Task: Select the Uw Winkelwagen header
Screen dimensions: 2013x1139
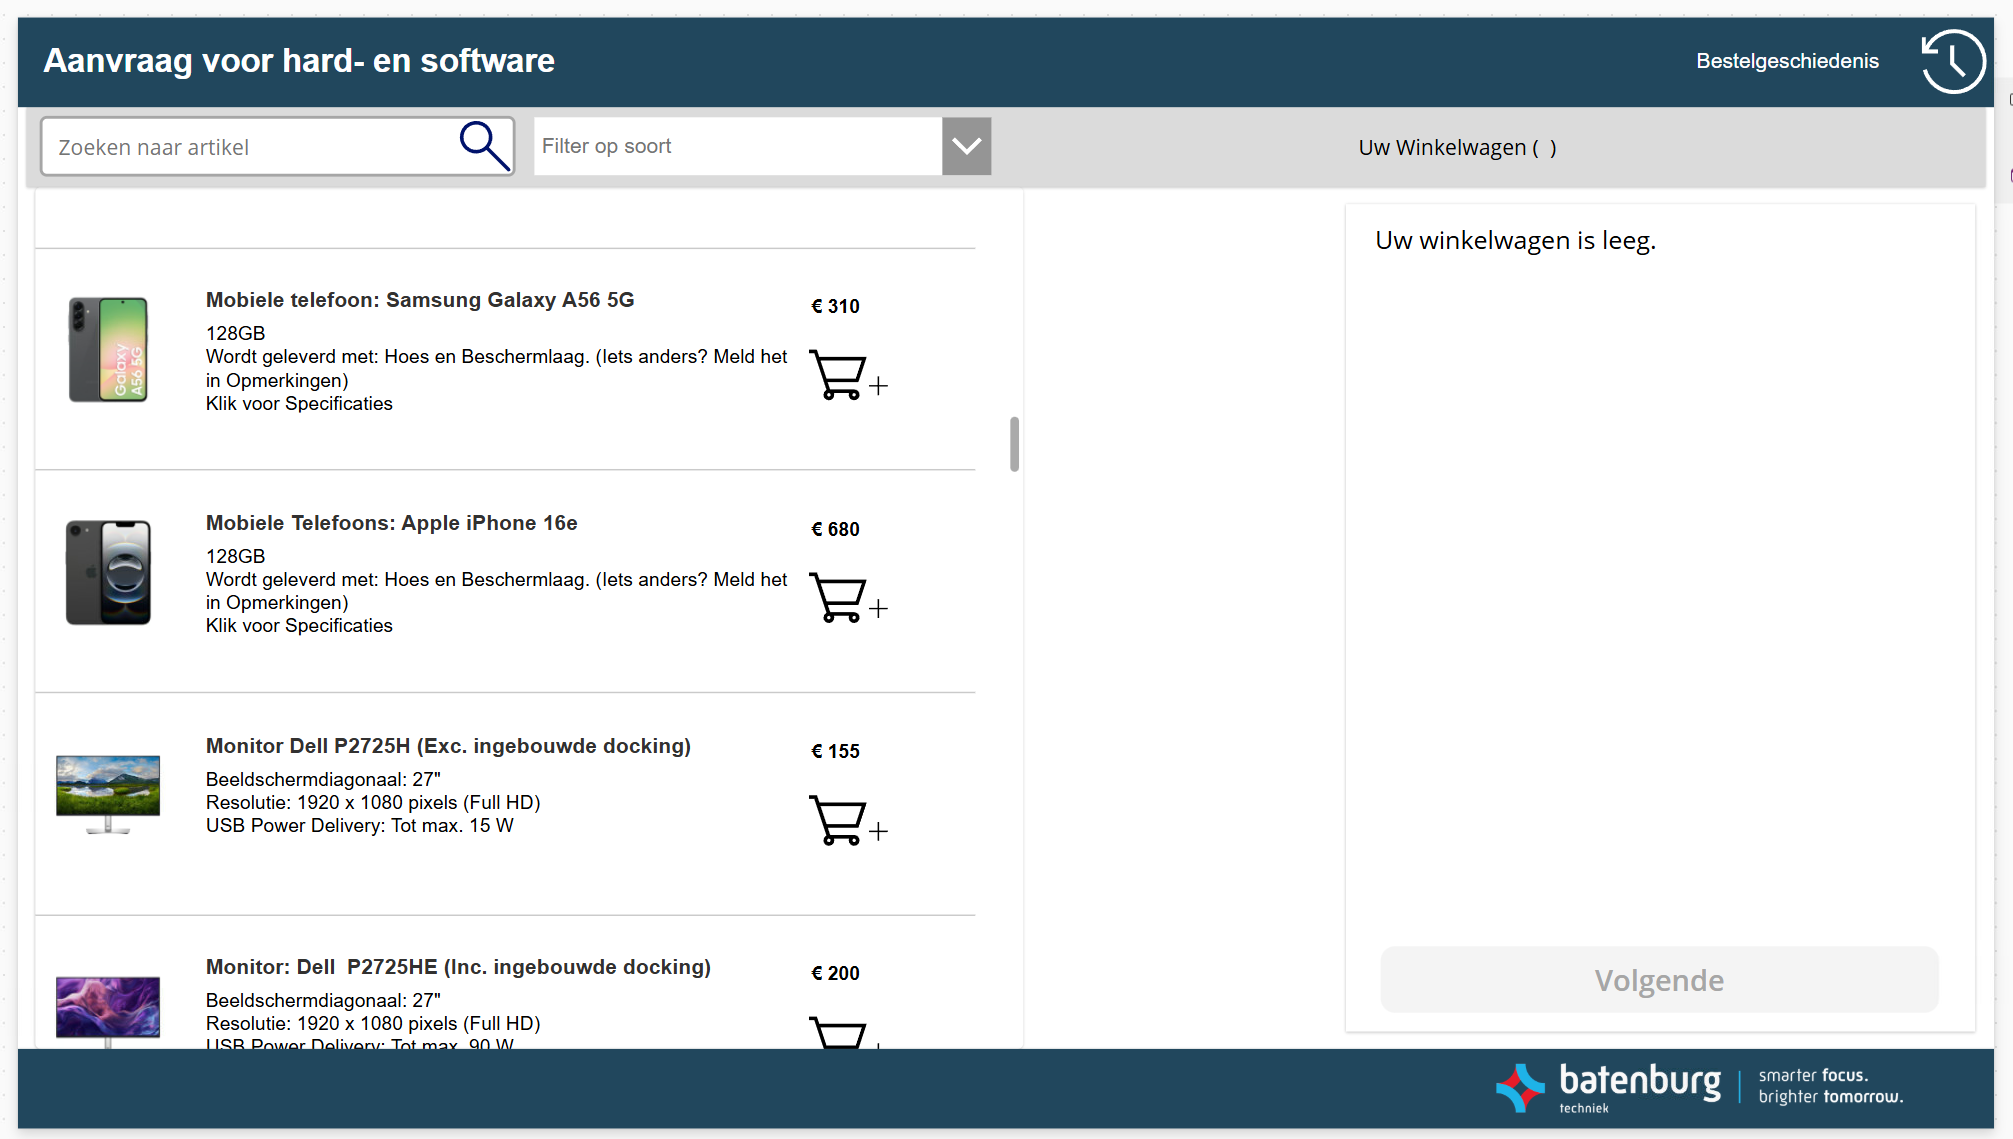Action: pyautogui.click(x=1456, y=148)
